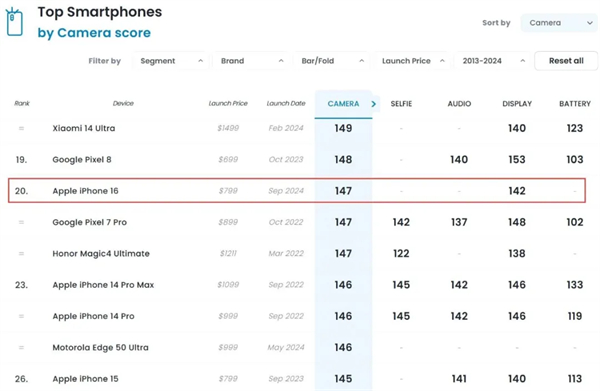This screenshot has height=391, width=600.
Task: Switch to the AUDIO score column
Action: pos(459,104)
